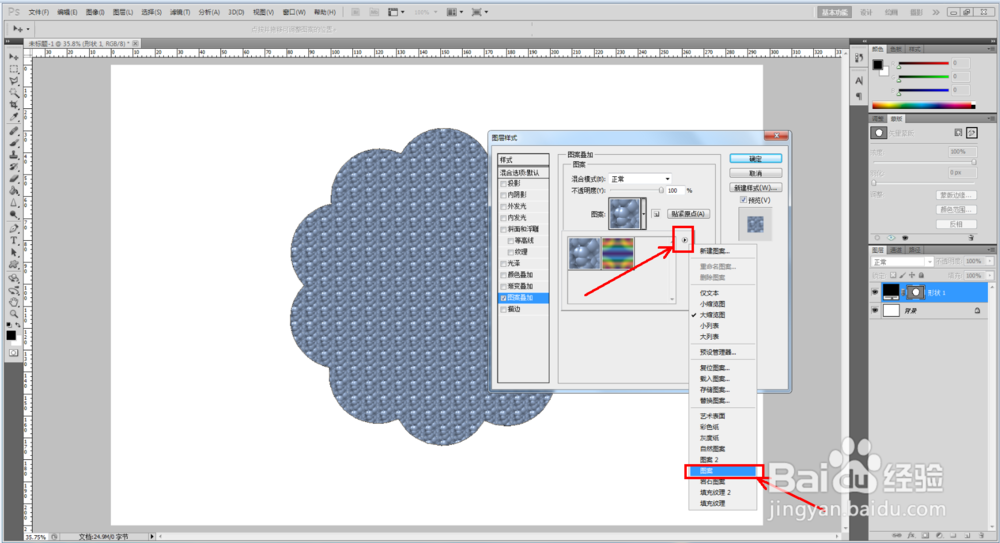The image size is (1000, 543).
Task: Click the 贴紧原点(A) button
Action: 688,214
